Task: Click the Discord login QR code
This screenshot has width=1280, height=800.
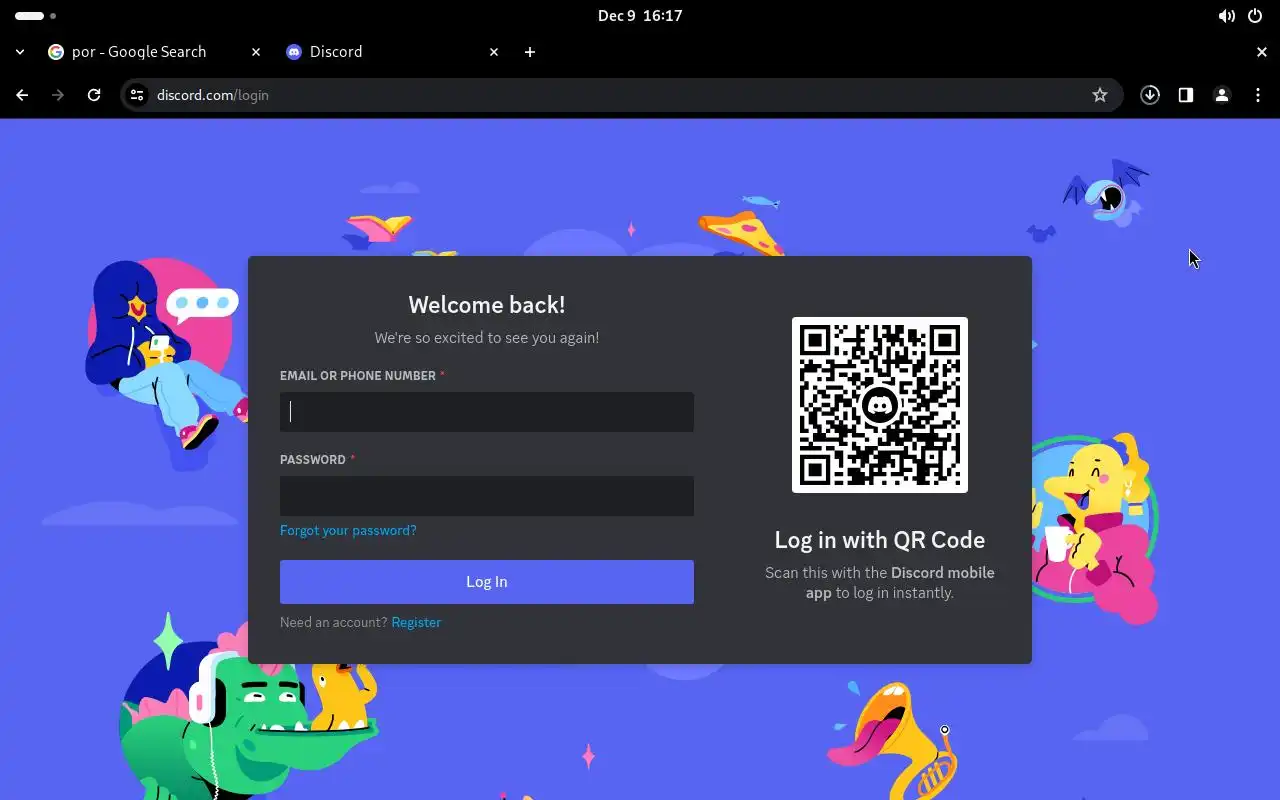Action: 880,405
